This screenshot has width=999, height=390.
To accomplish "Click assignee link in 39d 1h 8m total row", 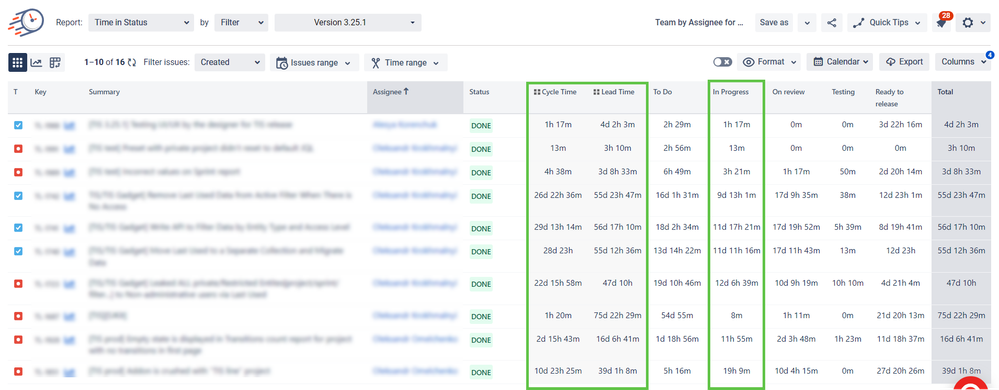I will click(x=415, y=370).
